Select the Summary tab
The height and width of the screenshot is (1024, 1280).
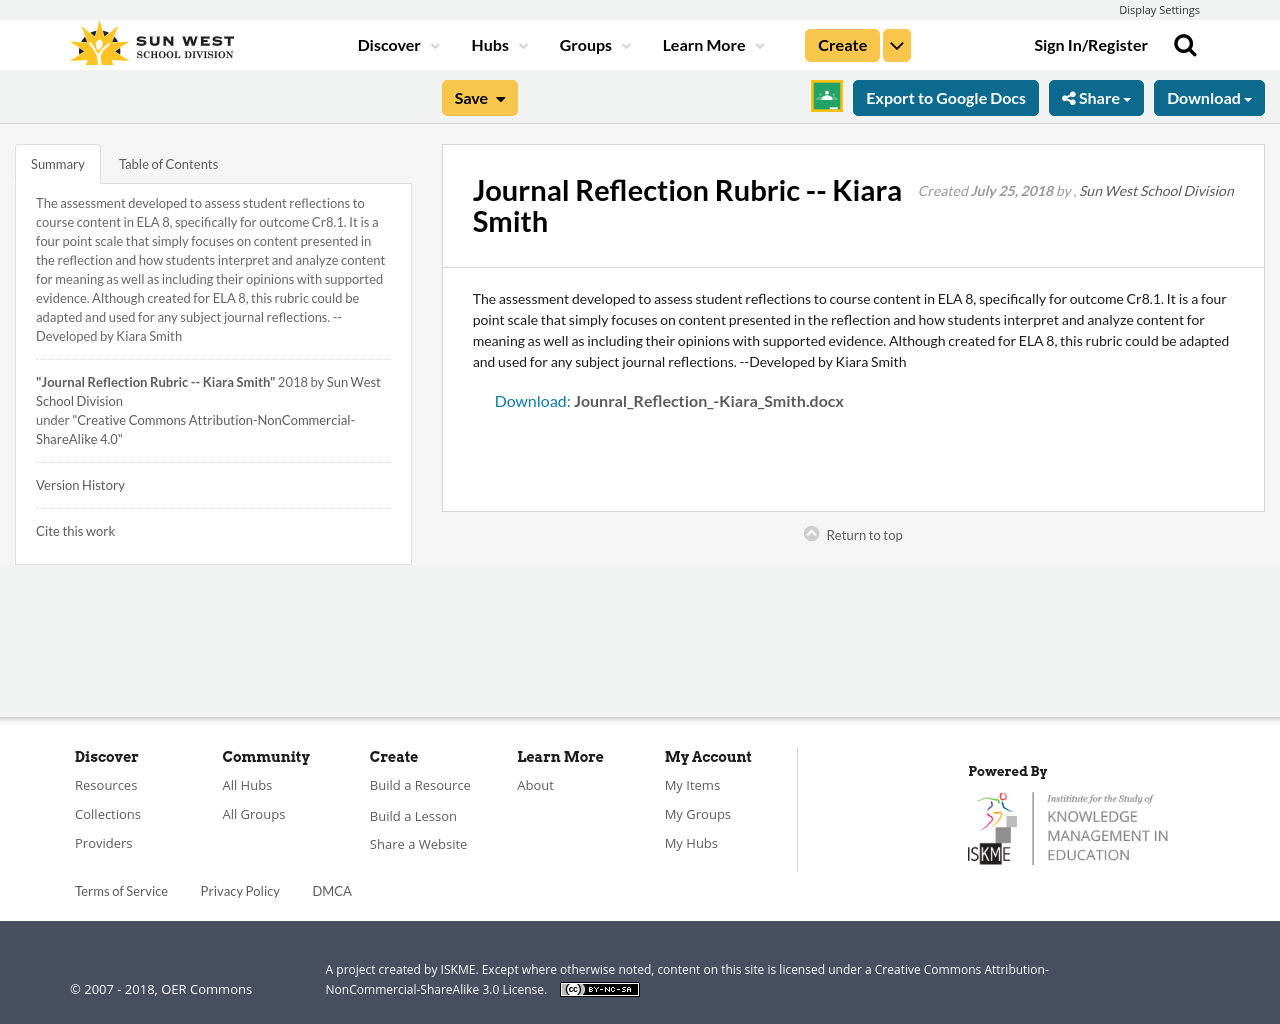click(57, 162)
